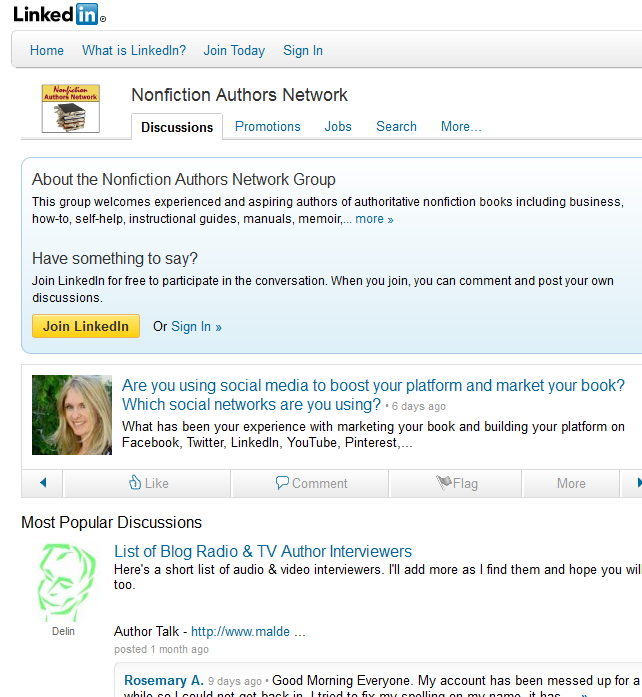Expand group description with more » link
642x697 pixels.
coord(374,219)
